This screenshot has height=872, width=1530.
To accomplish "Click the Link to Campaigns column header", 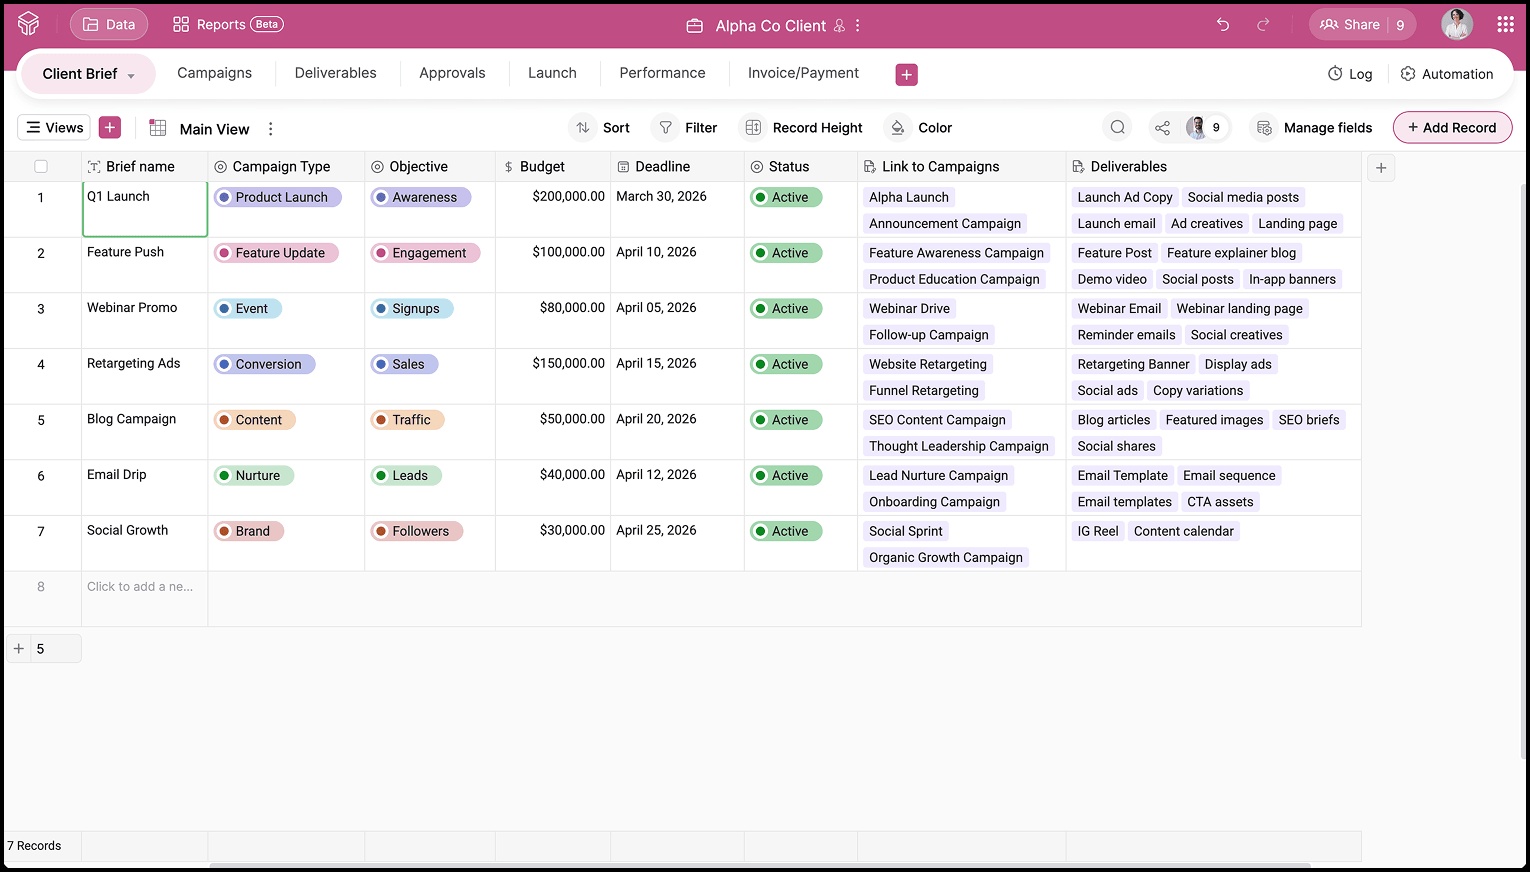I will tap(962, 167).
